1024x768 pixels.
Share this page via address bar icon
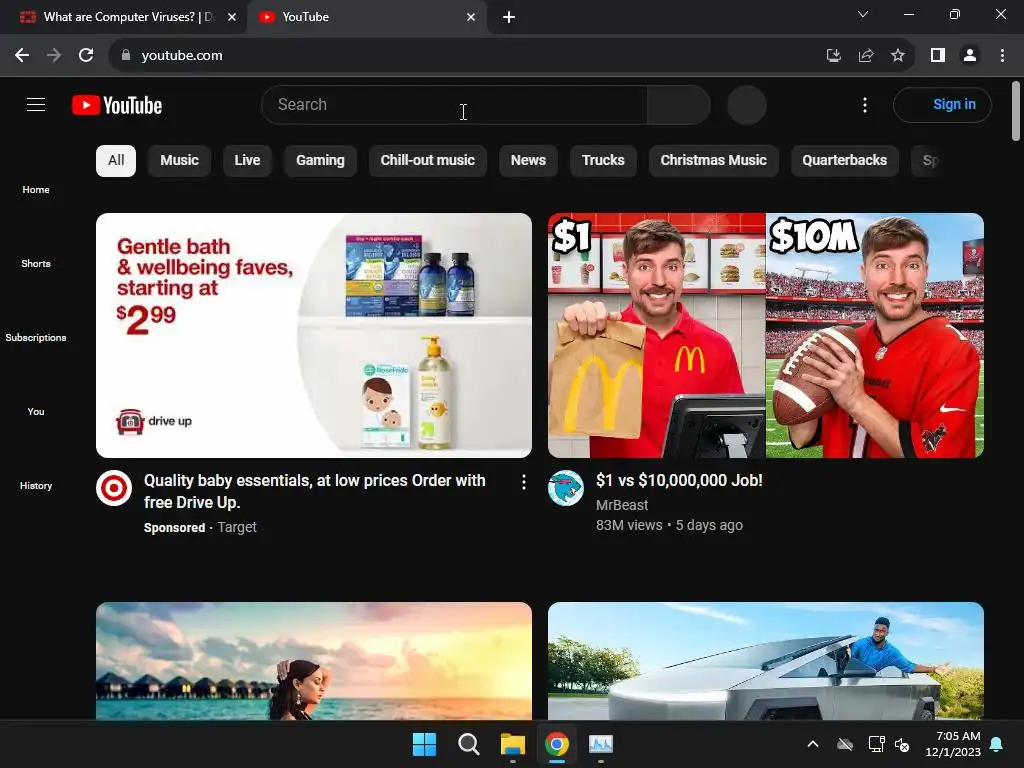[x=866, y=56]
